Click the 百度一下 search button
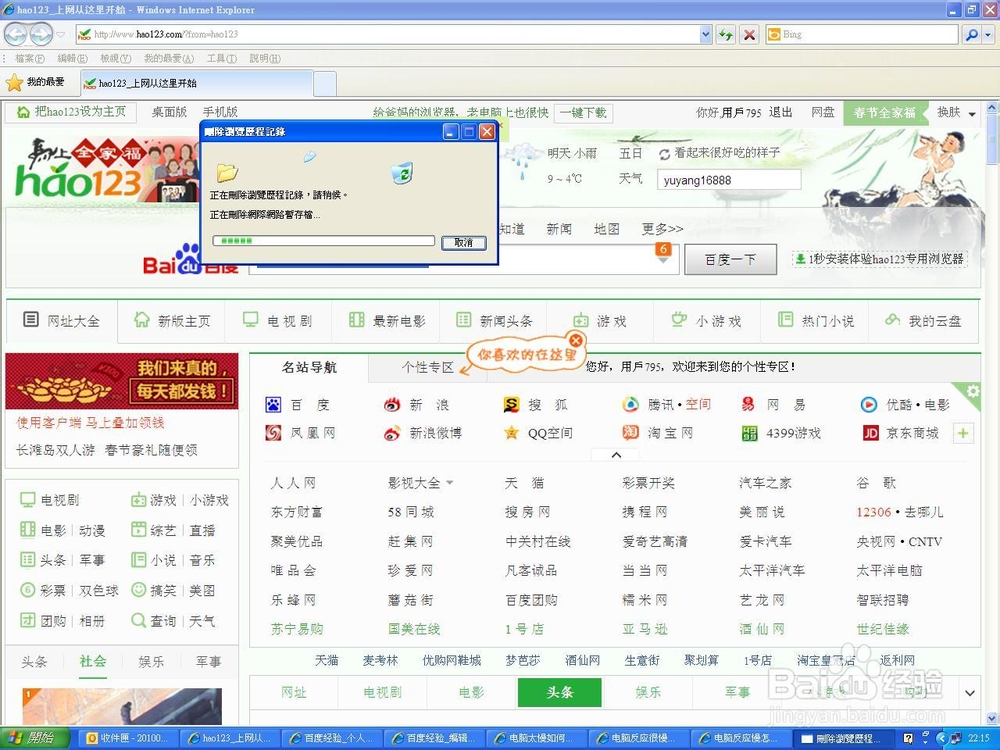Viewport: 1000px width, 750px height. point(730,260)
